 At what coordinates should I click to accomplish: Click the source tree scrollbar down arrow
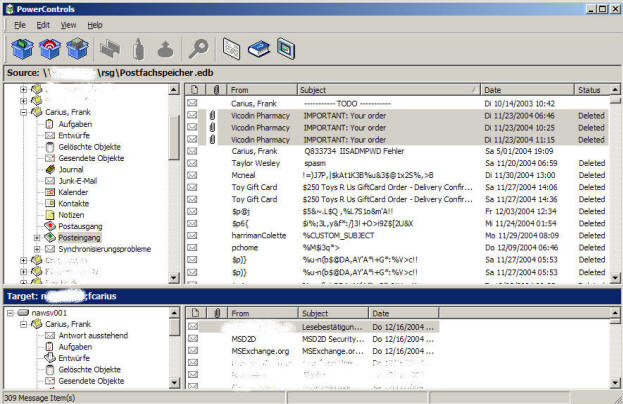pos(174,277)
